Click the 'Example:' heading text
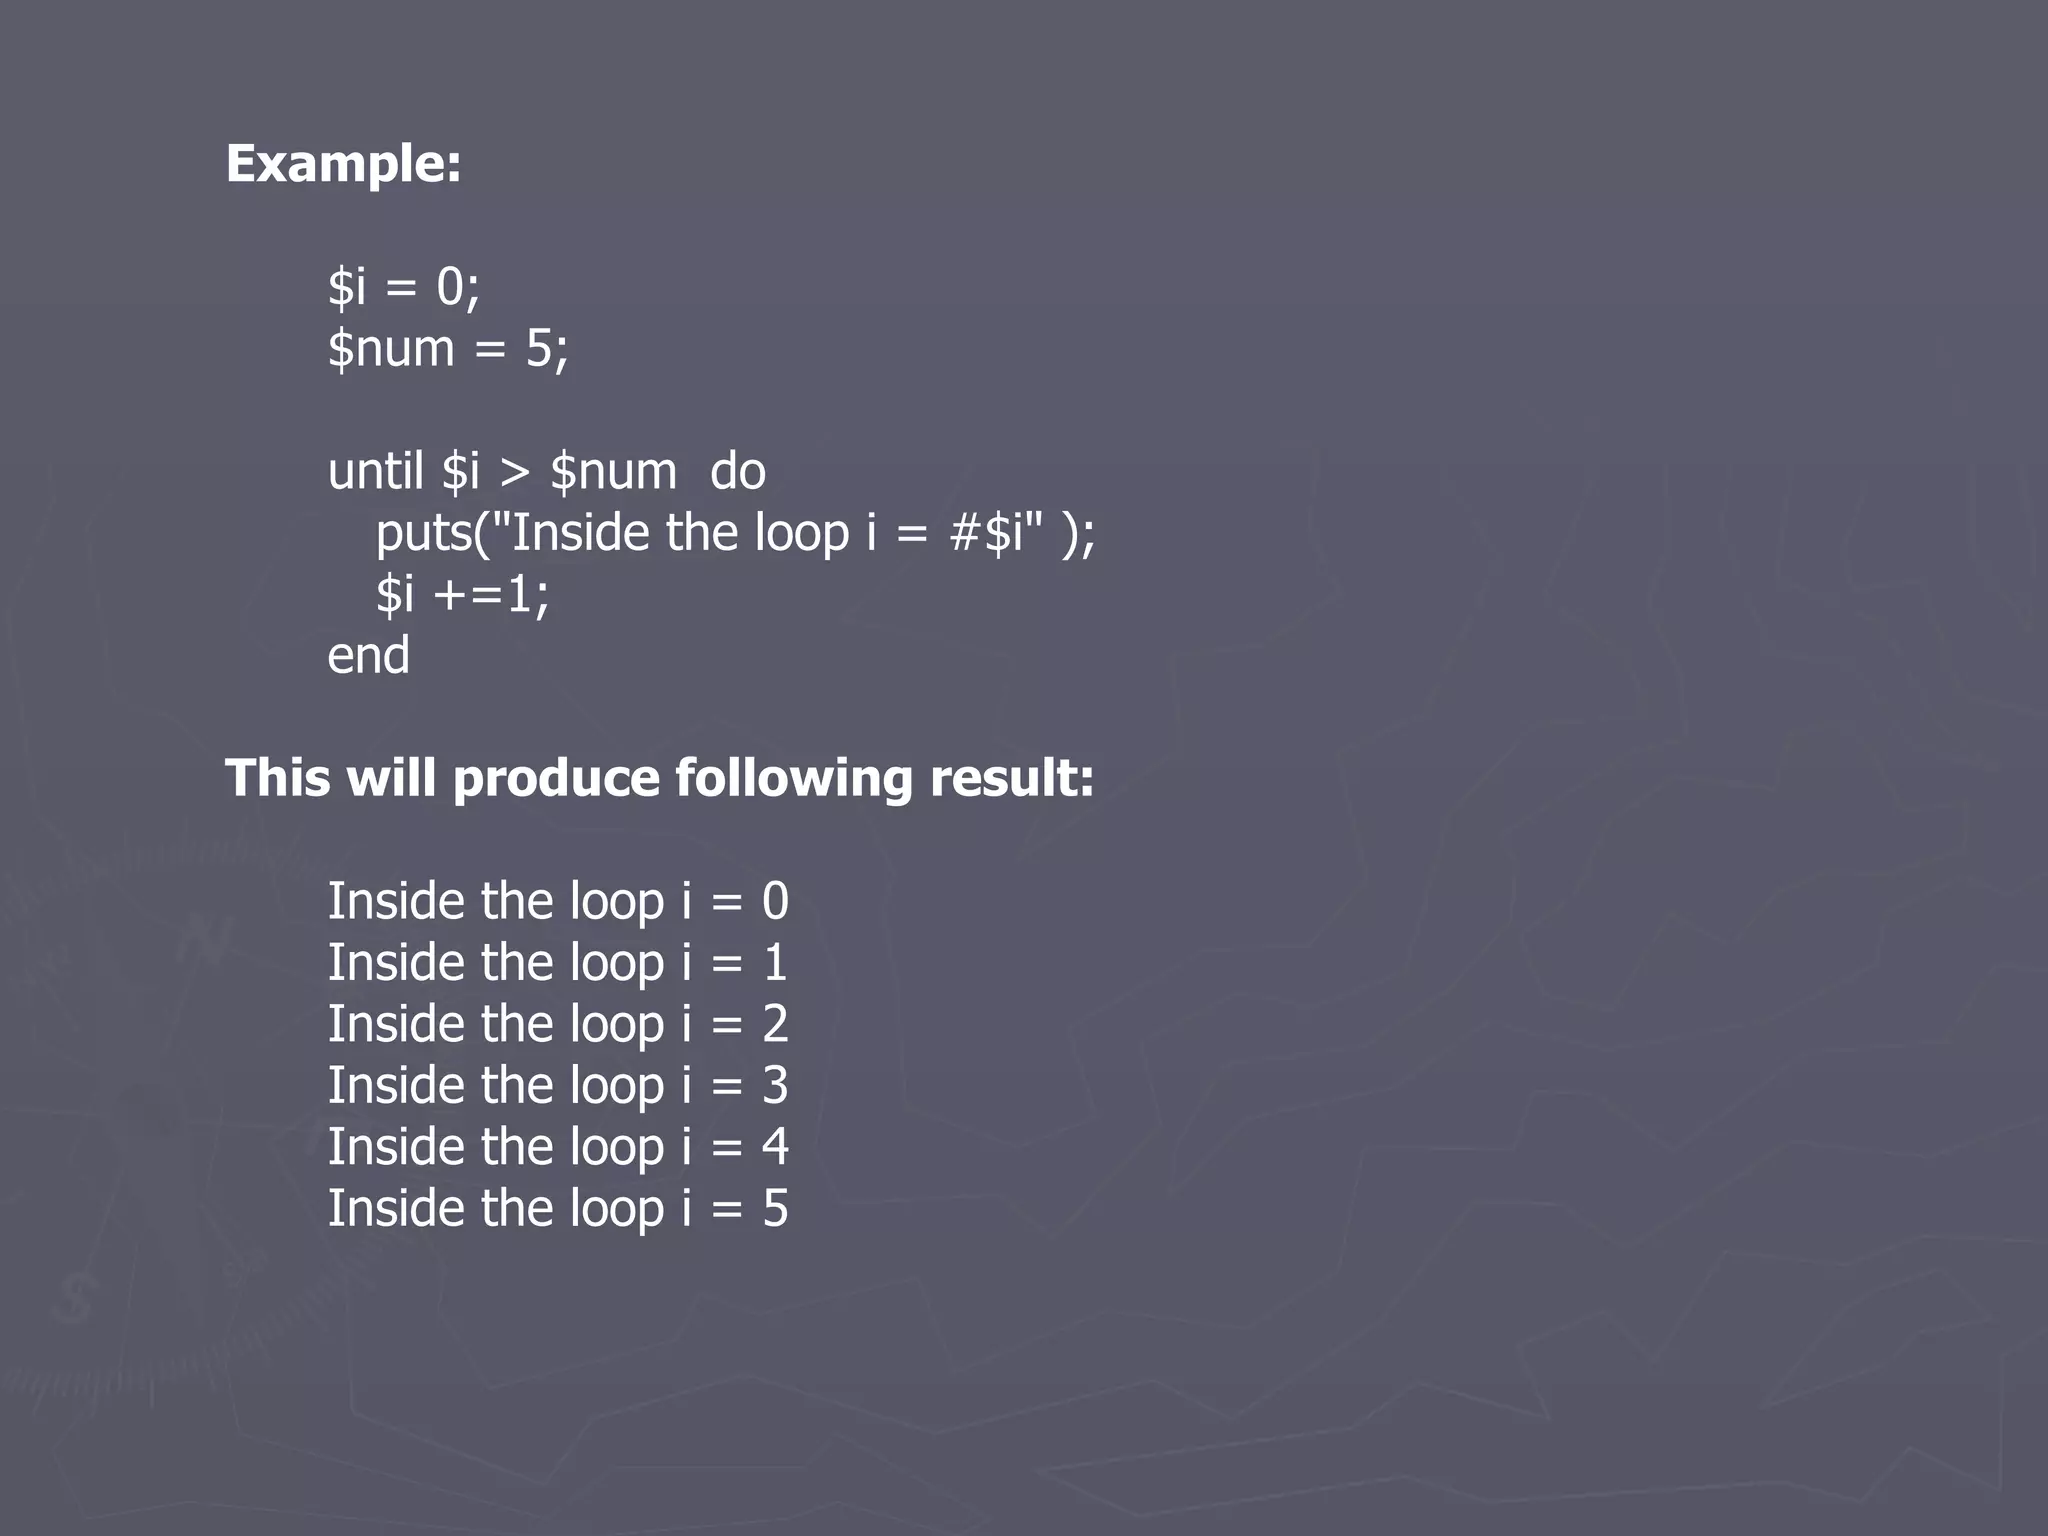This screenshot has height=1536, width=2048. tap(343, 165)
